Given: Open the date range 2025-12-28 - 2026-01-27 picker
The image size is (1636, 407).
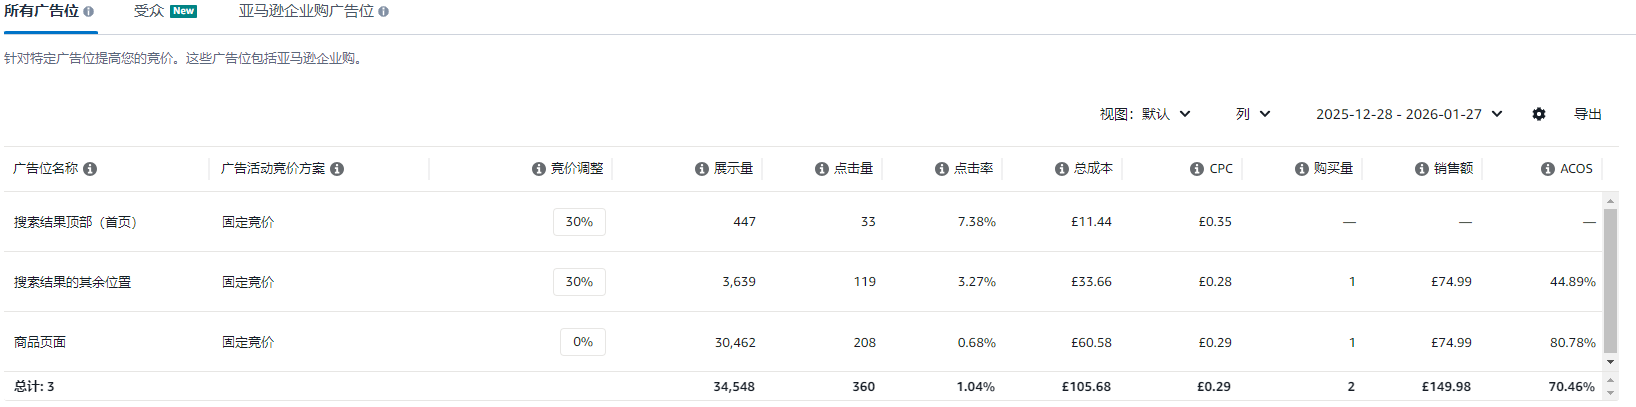Looking at the screenshot, I should [1409, 114].
